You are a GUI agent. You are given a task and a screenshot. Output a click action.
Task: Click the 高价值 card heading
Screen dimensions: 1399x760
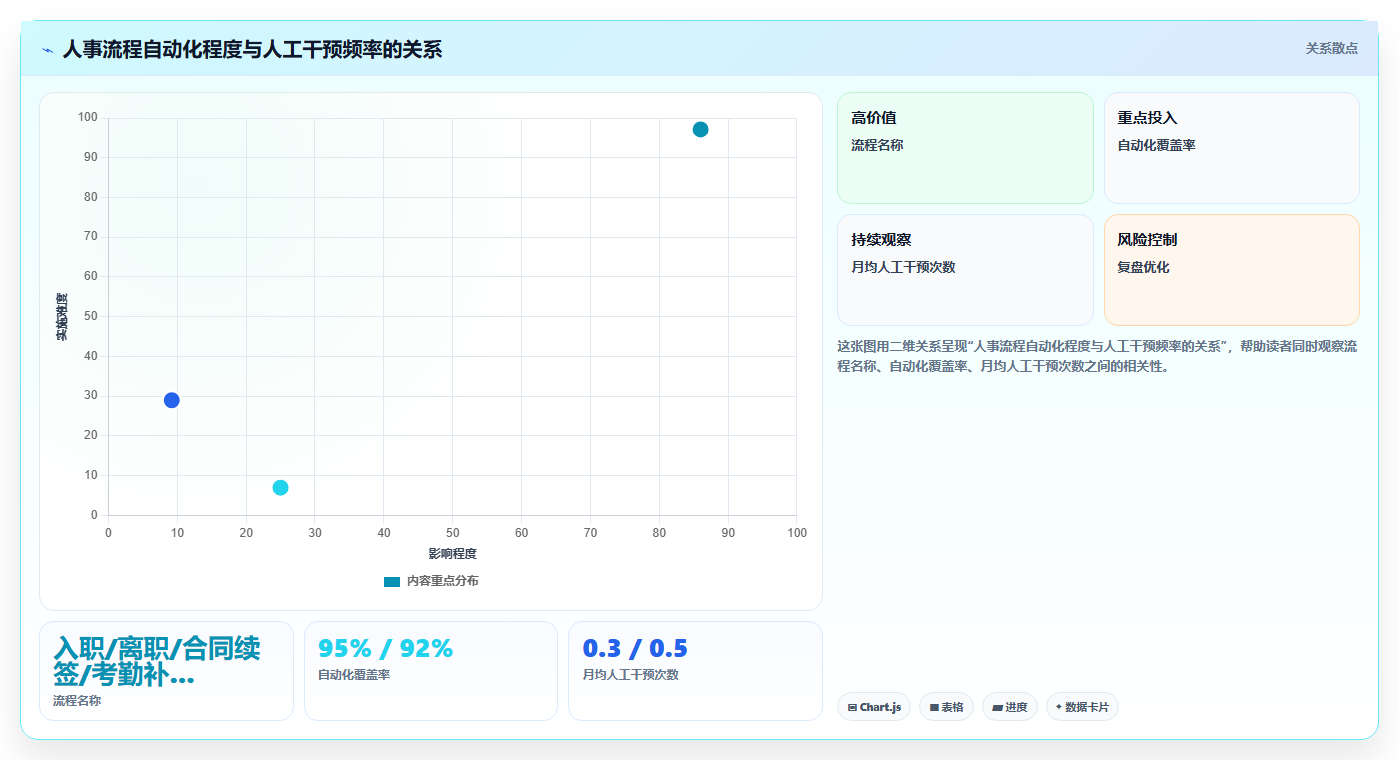click(874, 118)
